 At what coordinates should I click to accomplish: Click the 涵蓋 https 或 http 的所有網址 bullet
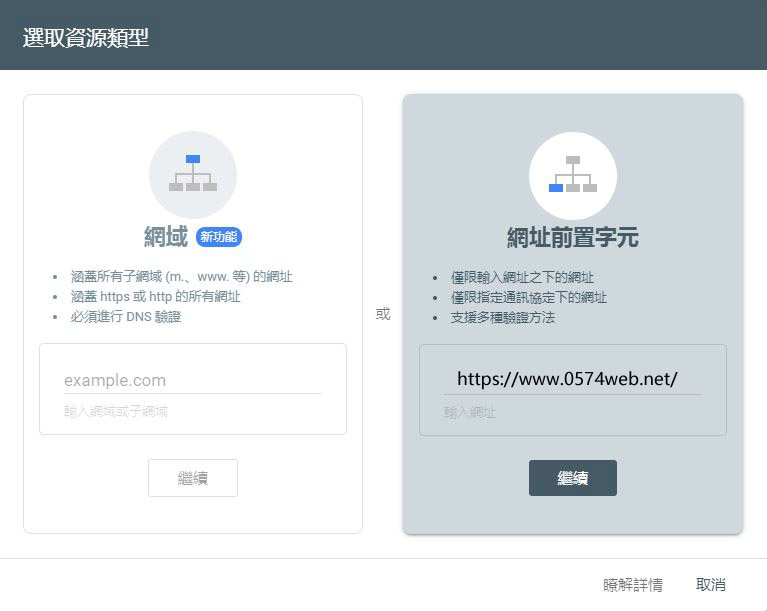(x=156, y=297)
